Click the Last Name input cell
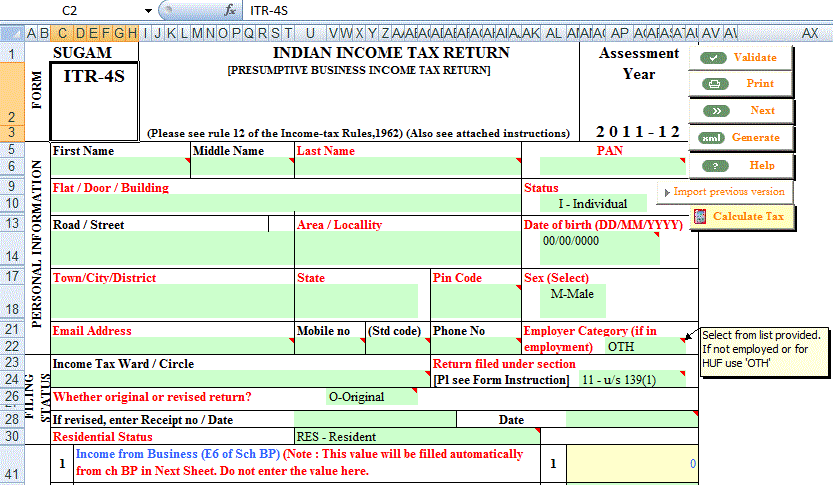This screenshot has height=485, width=833. click(407, 167)
